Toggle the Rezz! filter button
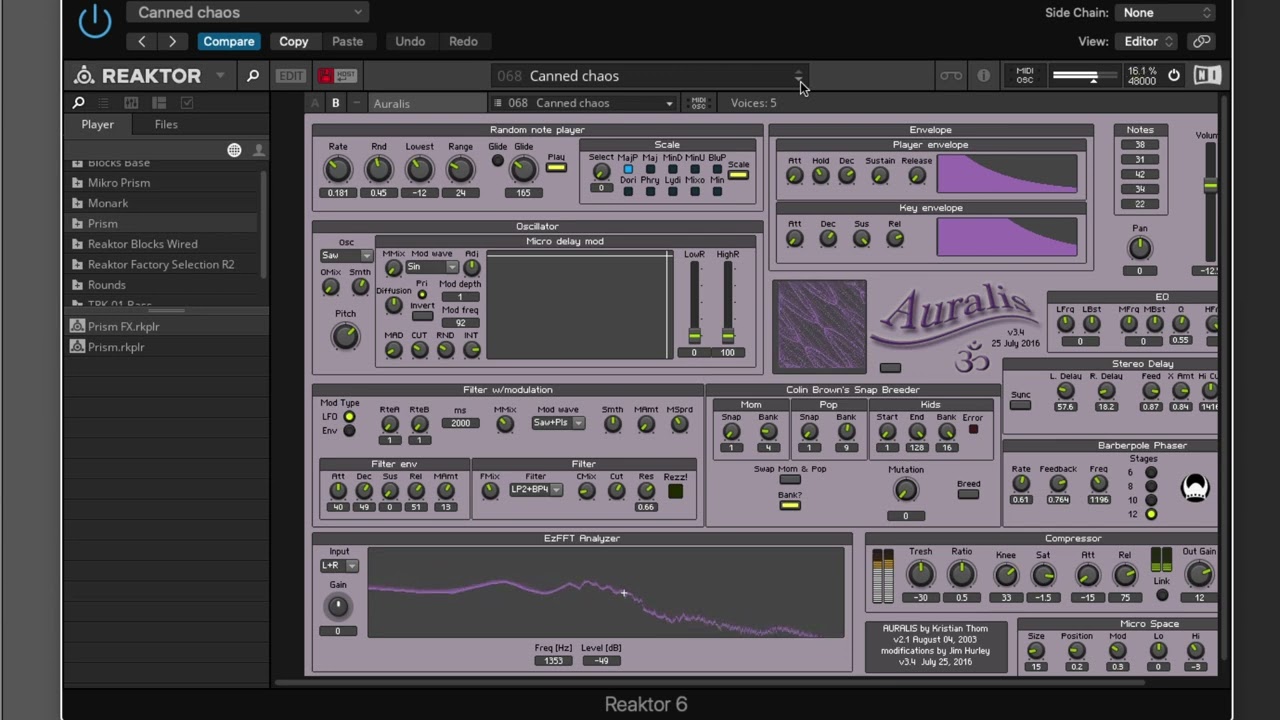Image resolution: width=1280 pixels, height=720 pixels. click(x=675, y=491)
